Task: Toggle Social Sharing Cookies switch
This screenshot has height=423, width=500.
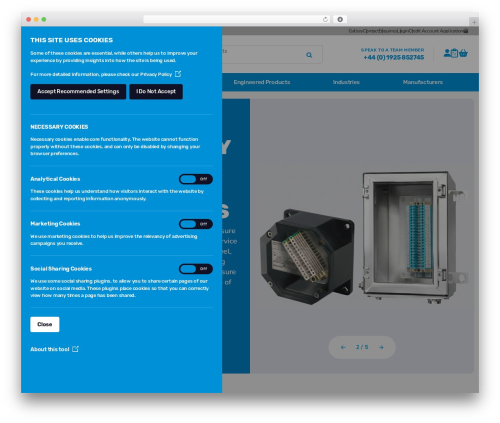Action: pyautogui.click(x=196, y=269)
